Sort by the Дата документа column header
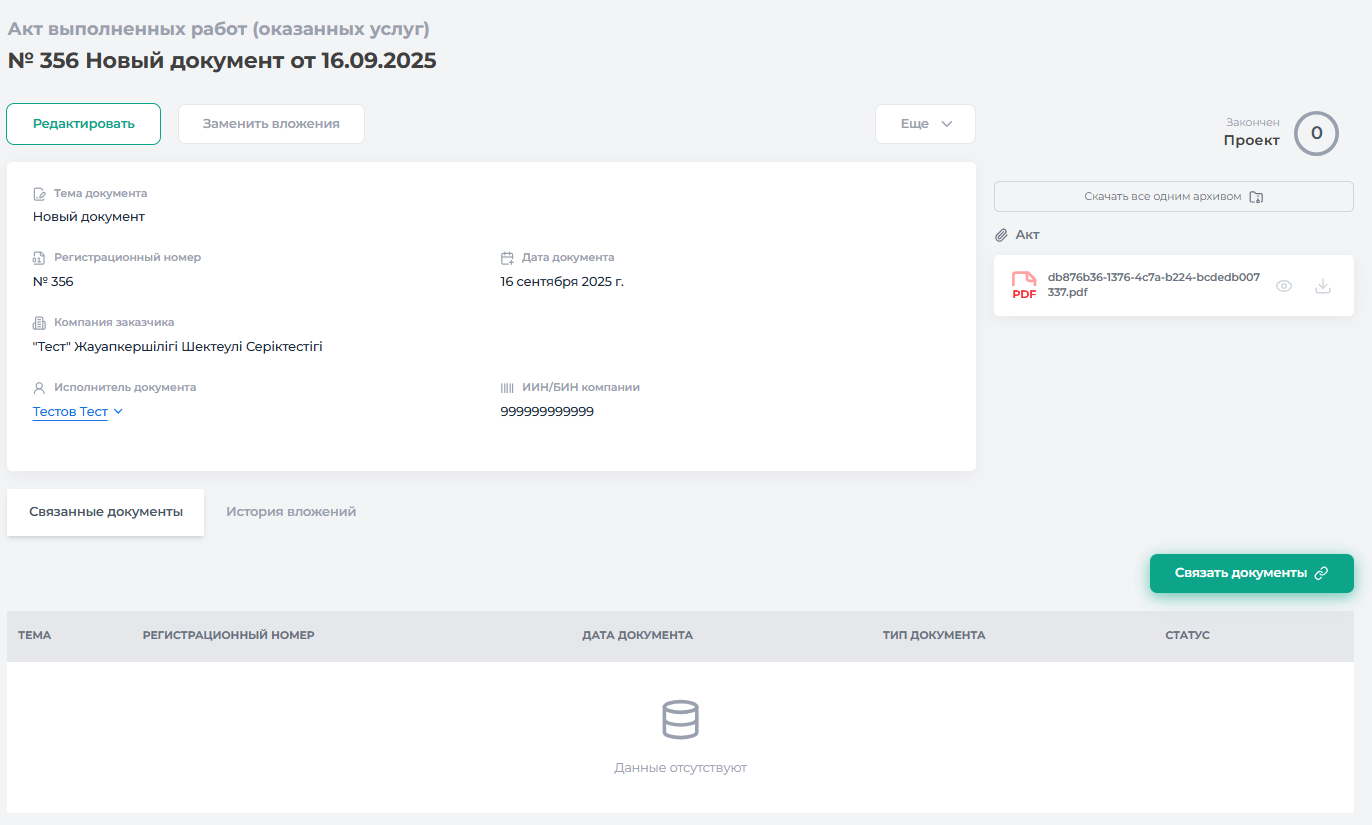The width and height of the screenshot is (1372, 825). 637,636
